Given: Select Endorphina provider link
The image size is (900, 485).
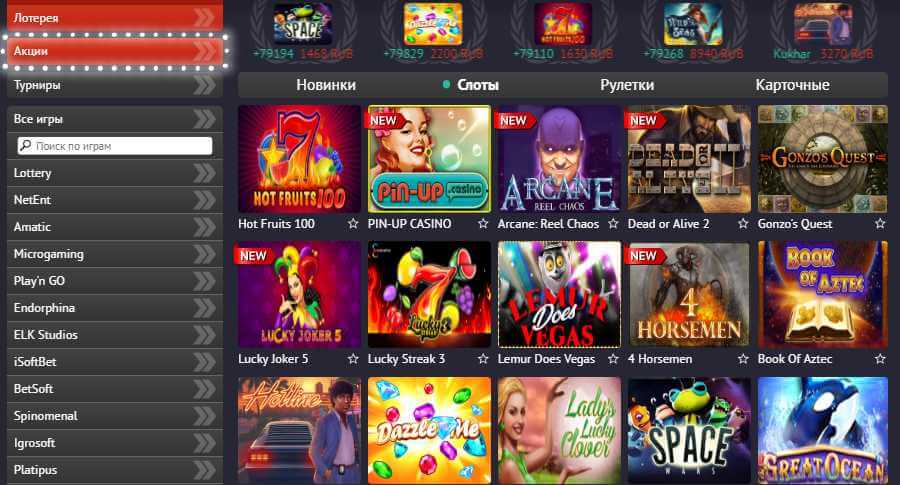Looking at the screenshot, I should click(44, 308).
